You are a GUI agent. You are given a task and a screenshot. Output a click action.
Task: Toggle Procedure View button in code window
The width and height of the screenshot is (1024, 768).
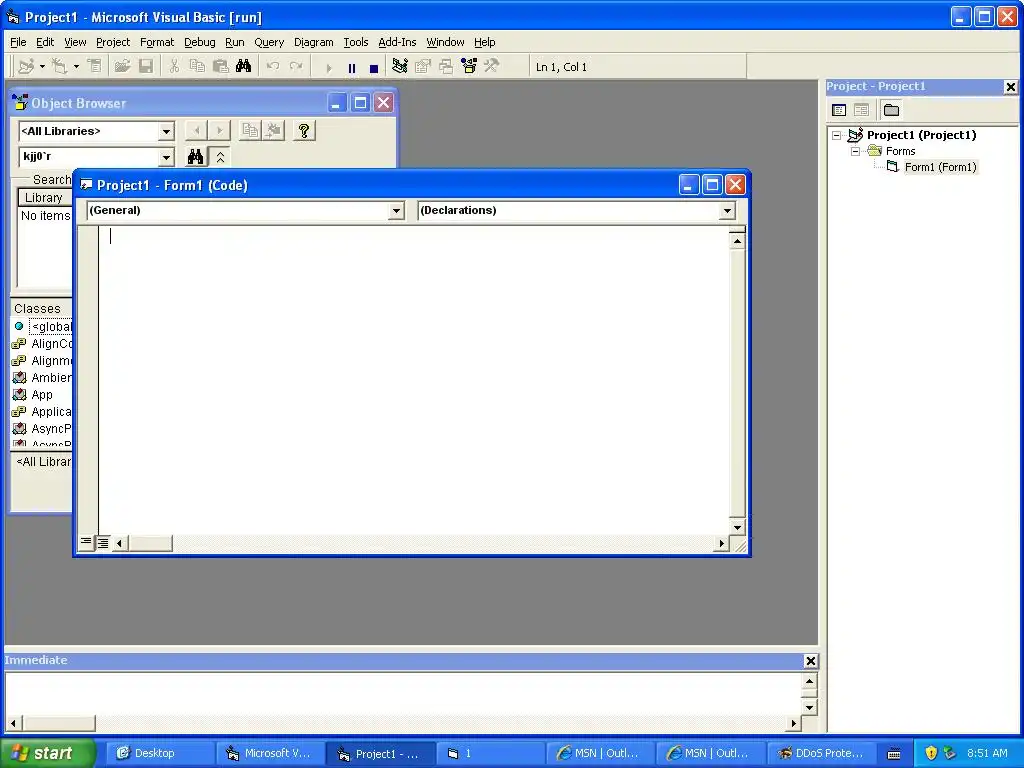click(x=86, y=542)
